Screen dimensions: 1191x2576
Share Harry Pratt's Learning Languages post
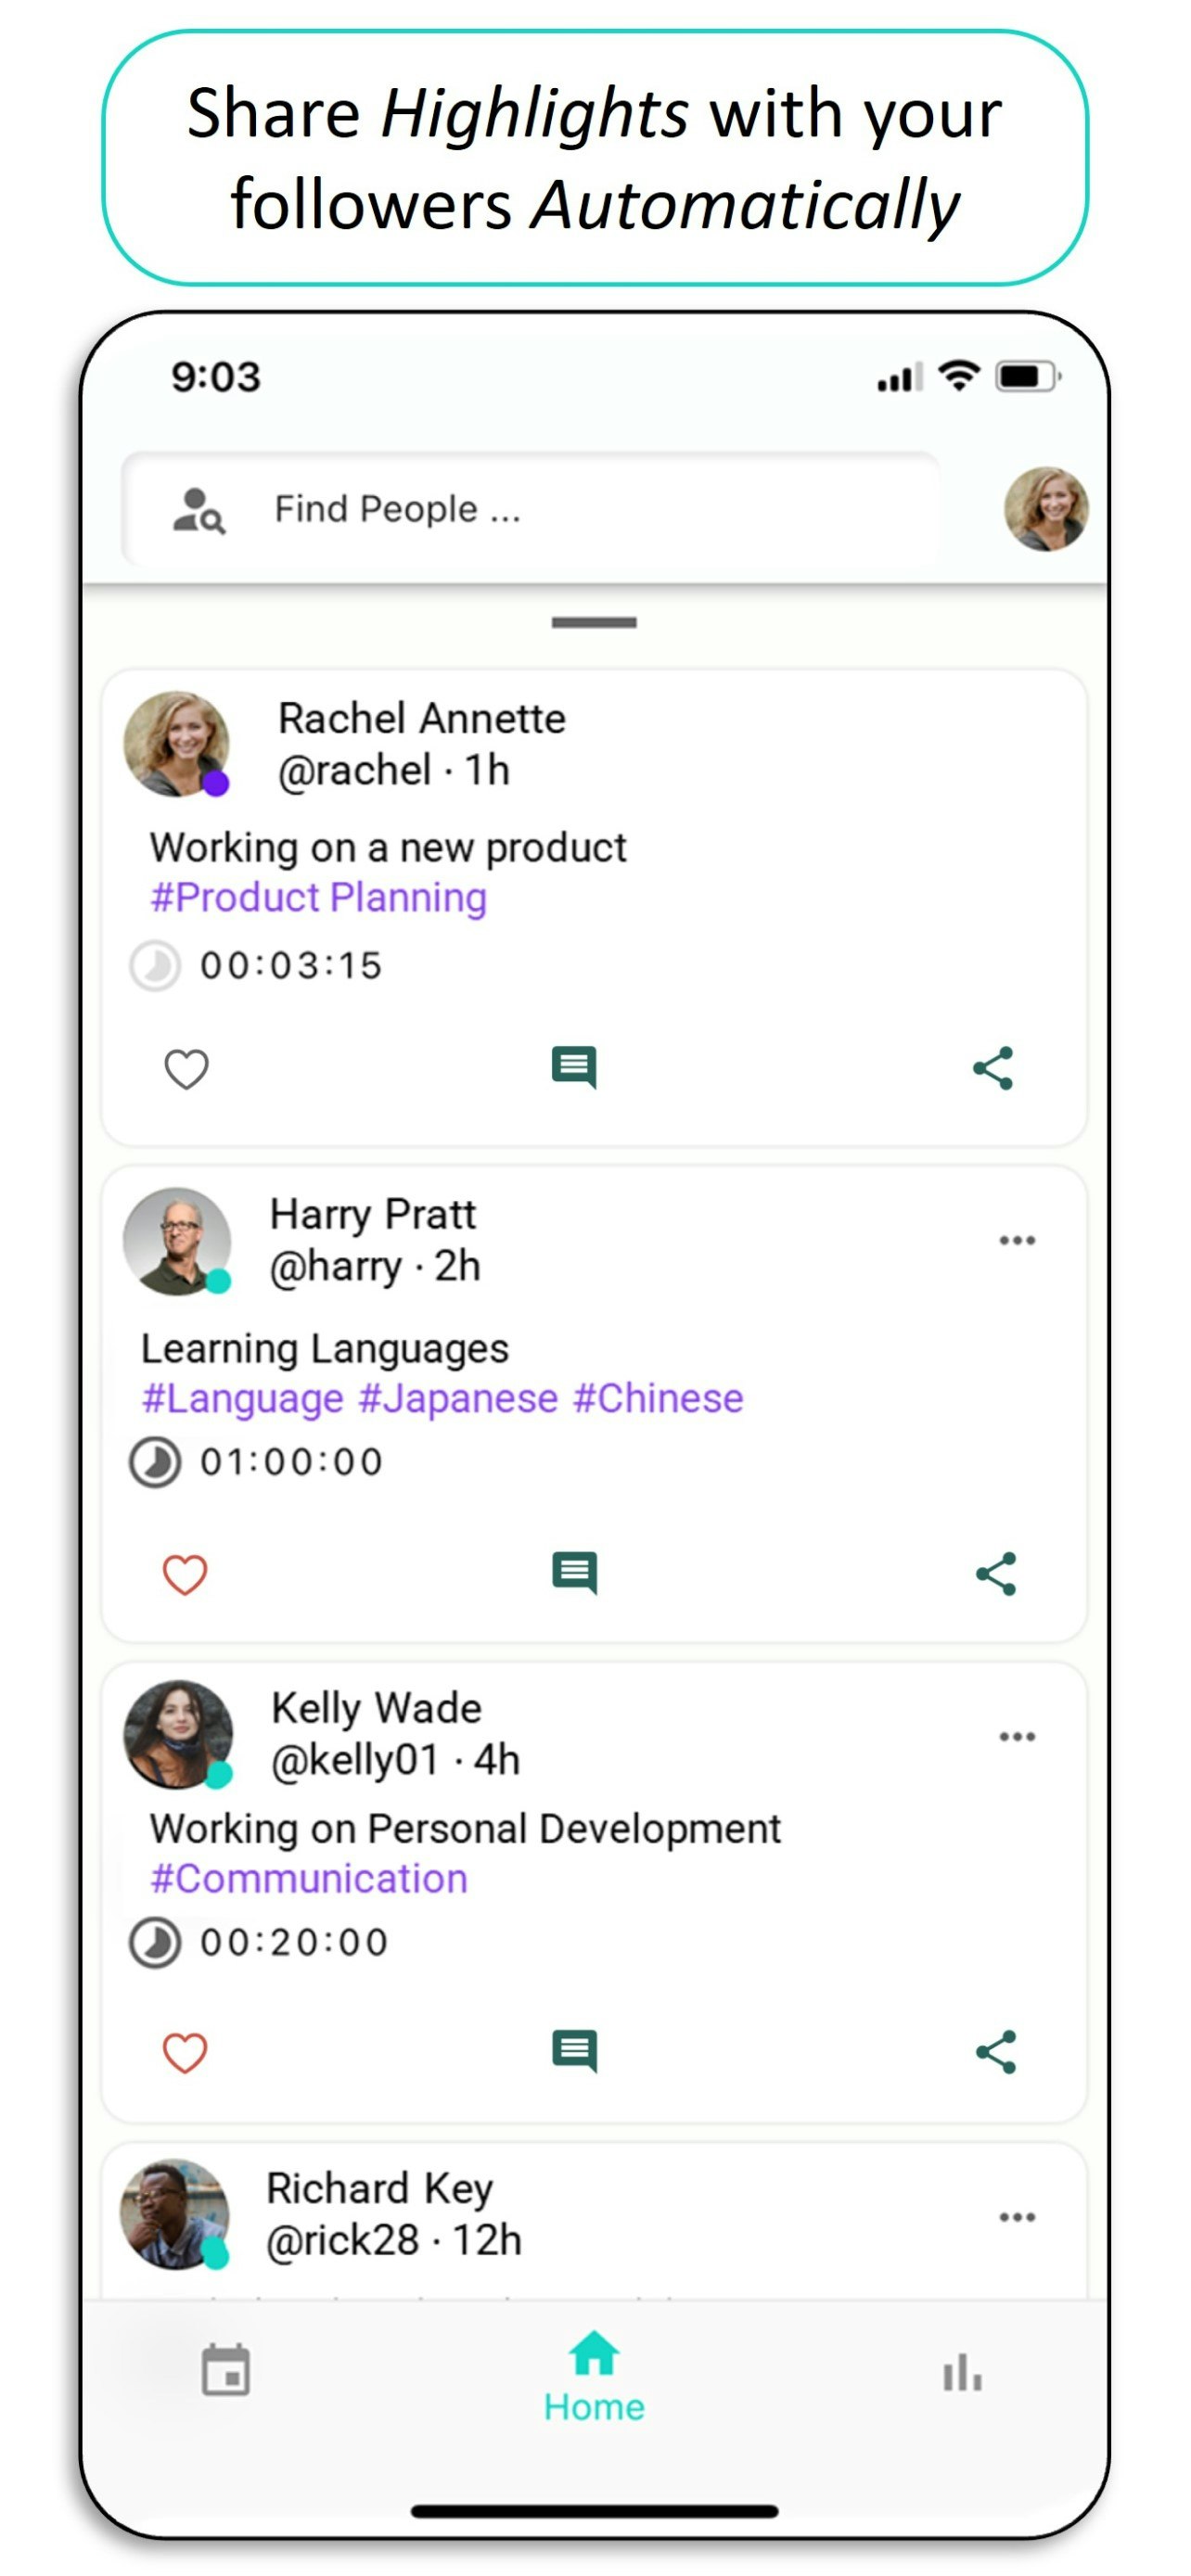tap(996, 1574)
